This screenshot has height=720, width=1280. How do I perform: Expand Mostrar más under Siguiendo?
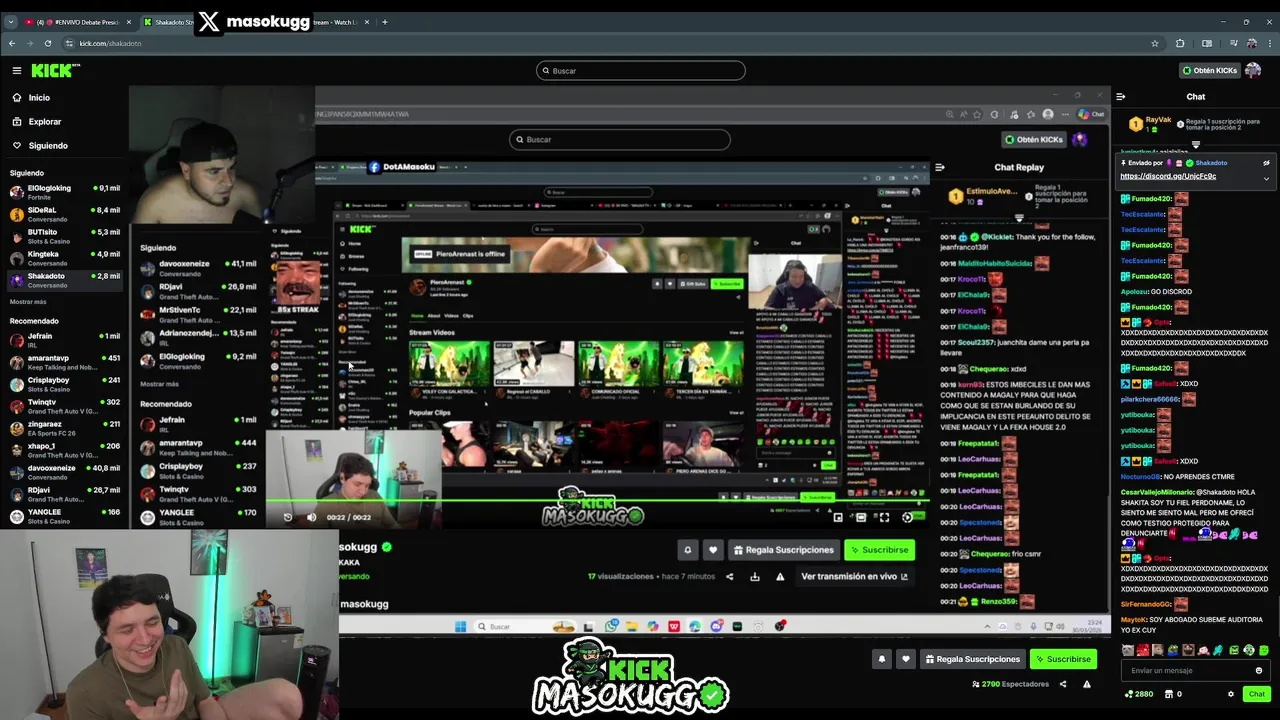28,301
